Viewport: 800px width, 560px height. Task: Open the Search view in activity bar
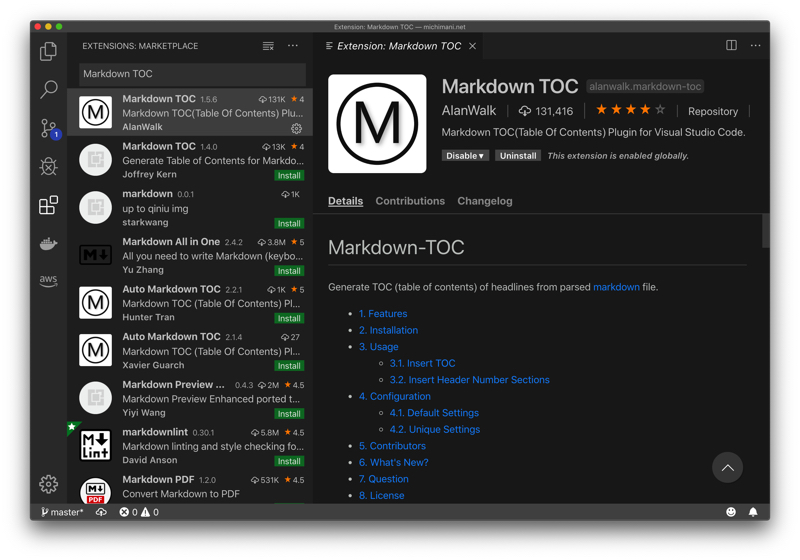tap(48, 89)
